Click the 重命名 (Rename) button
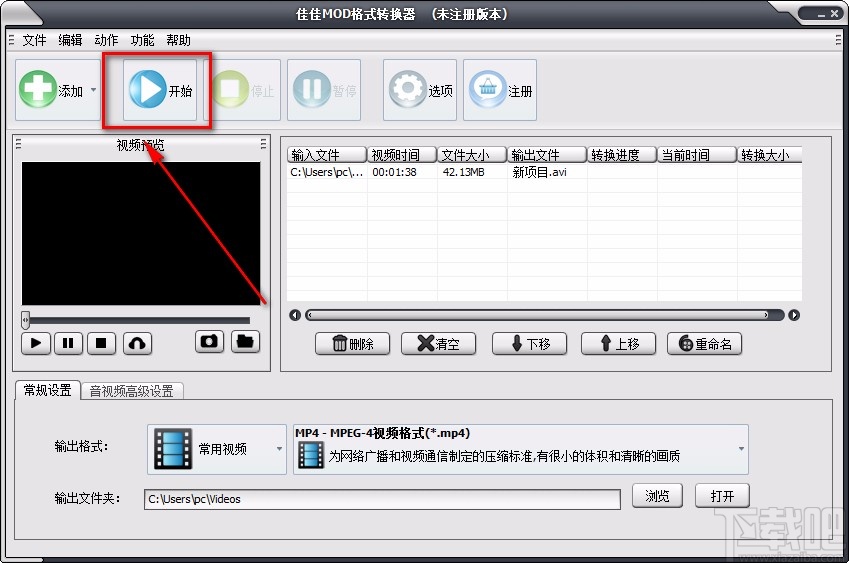This screenshot has height=563, width=849. click(x=704, y=344)
